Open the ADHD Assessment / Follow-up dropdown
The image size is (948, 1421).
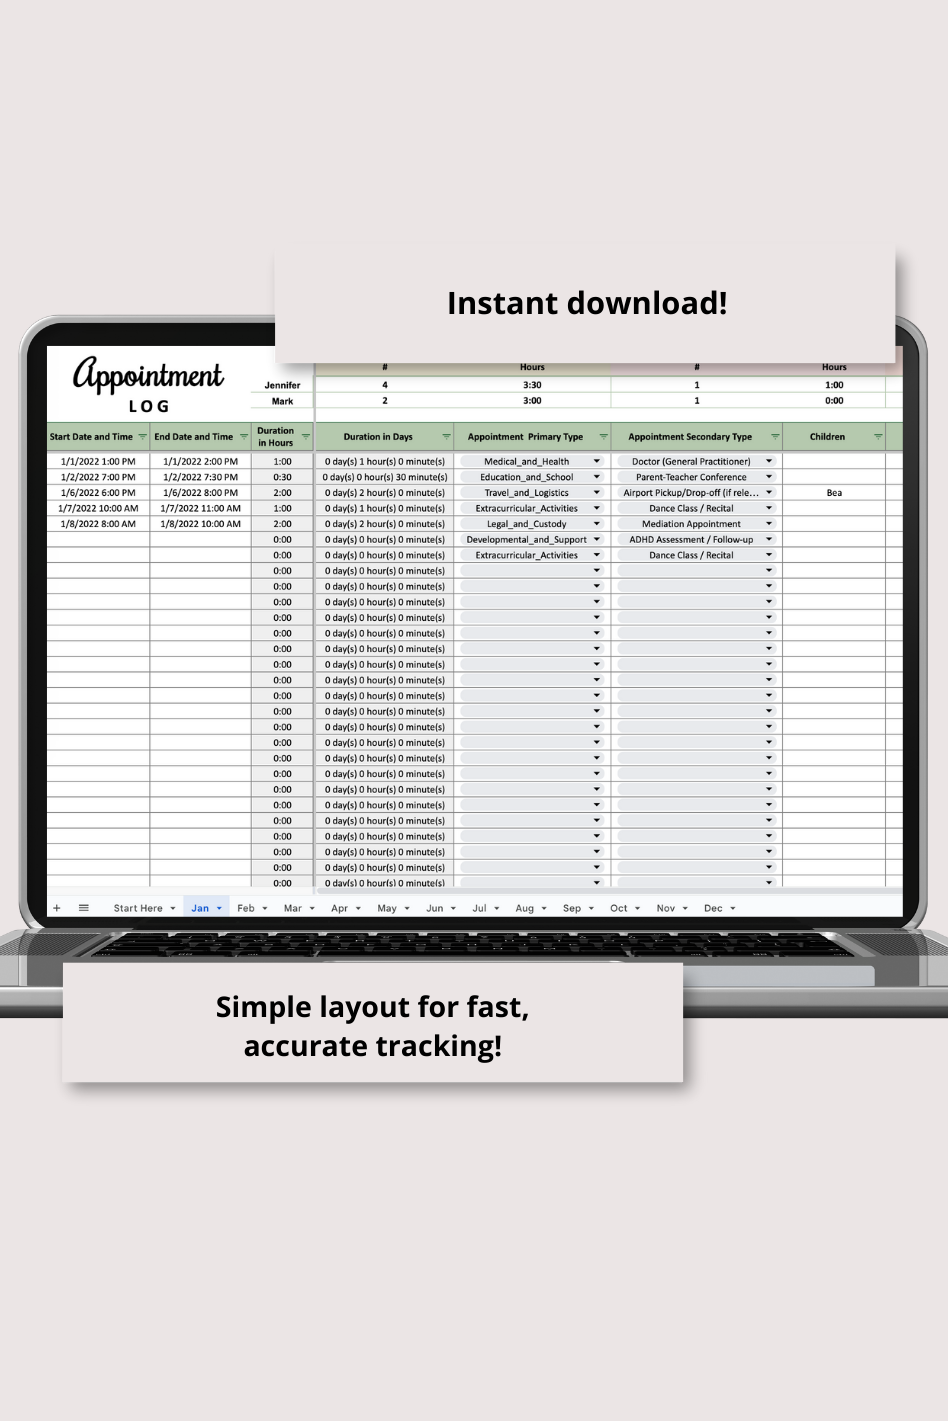tap(769, 539)
